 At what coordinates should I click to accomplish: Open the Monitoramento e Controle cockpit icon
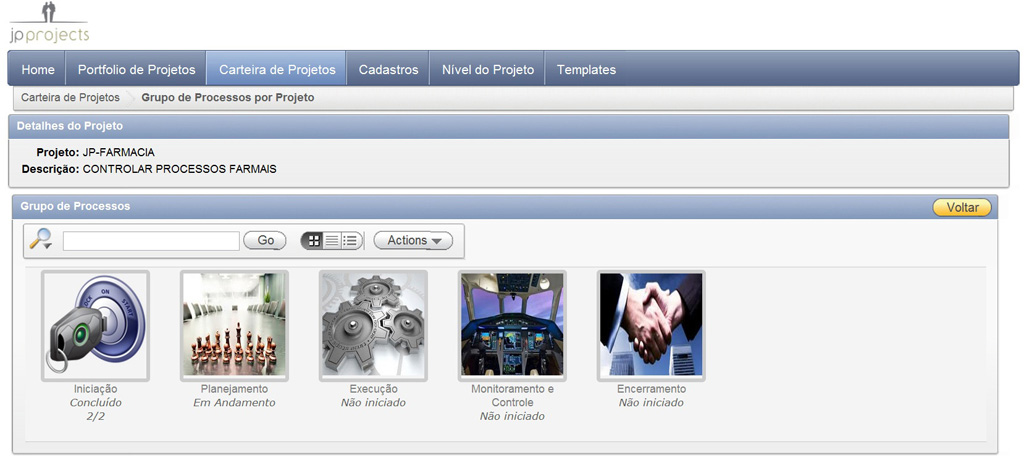[x=512, y=325]
